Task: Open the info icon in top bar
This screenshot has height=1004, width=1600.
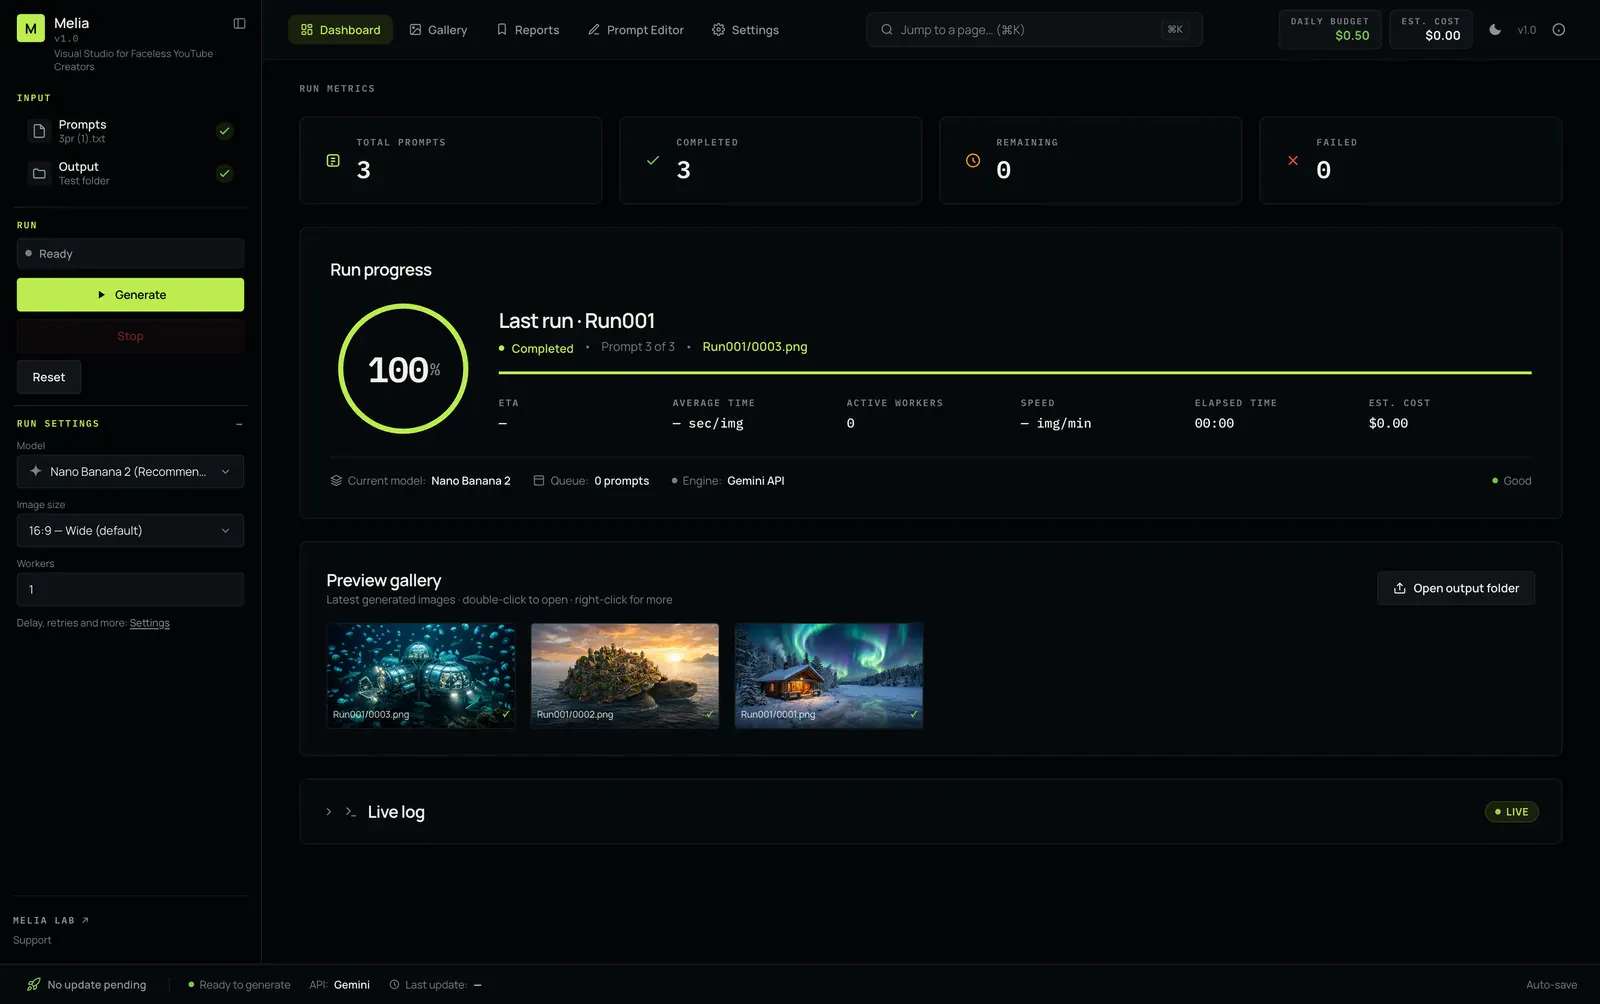Action: (1558, 30)
